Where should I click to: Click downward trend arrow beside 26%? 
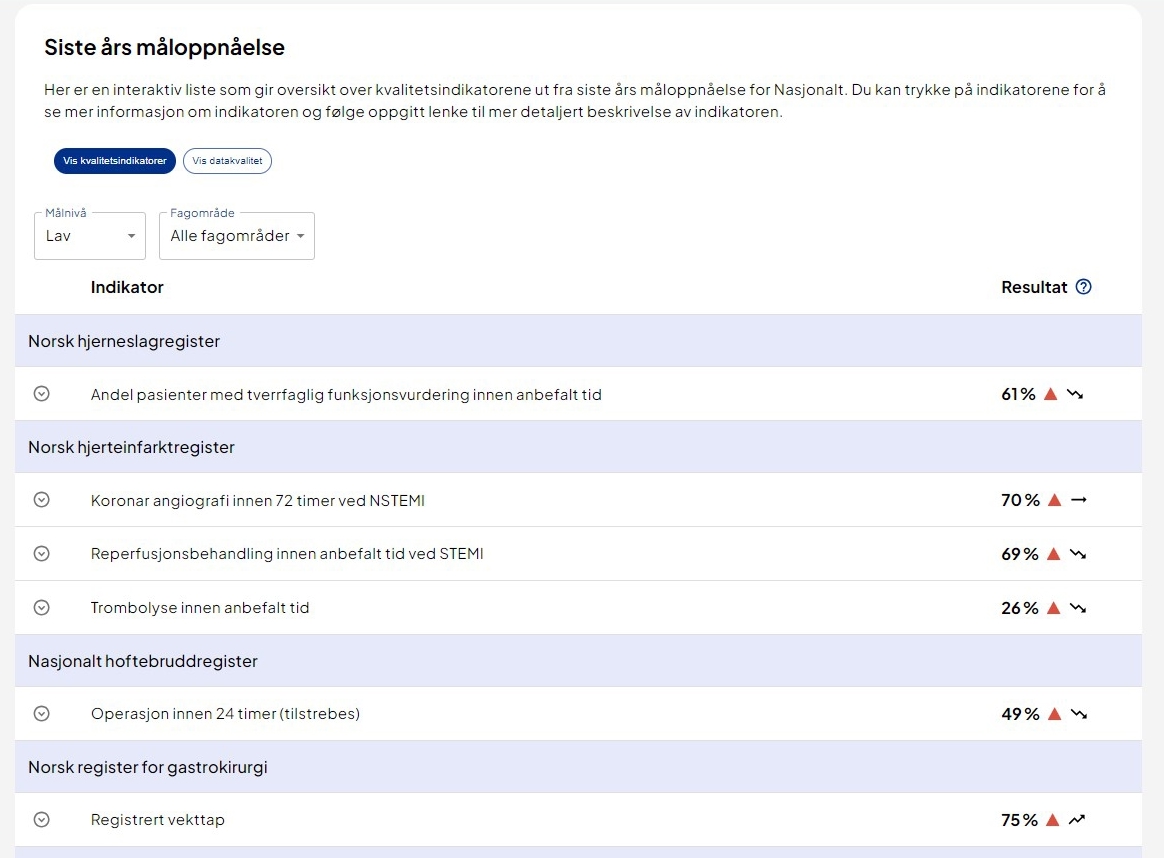[1076, 608]
